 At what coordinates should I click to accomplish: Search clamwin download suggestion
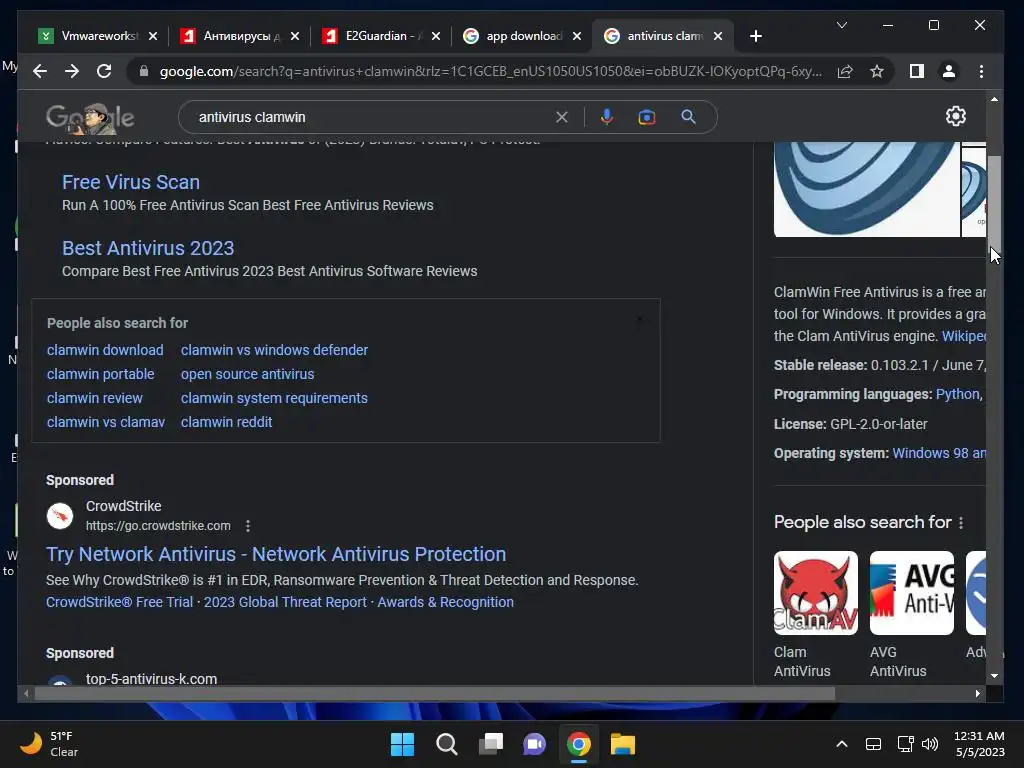point(105,350)
